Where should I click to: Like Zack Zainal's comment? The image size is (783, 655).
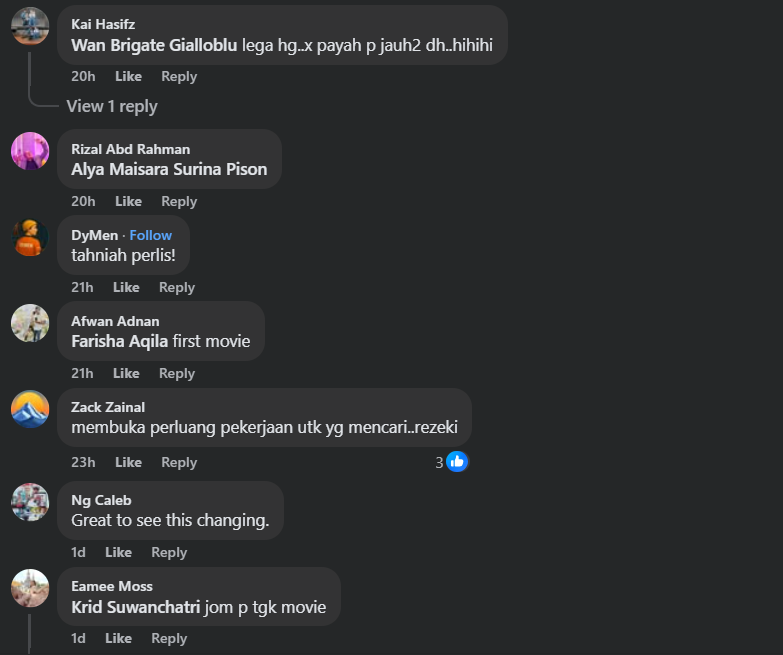128,462
